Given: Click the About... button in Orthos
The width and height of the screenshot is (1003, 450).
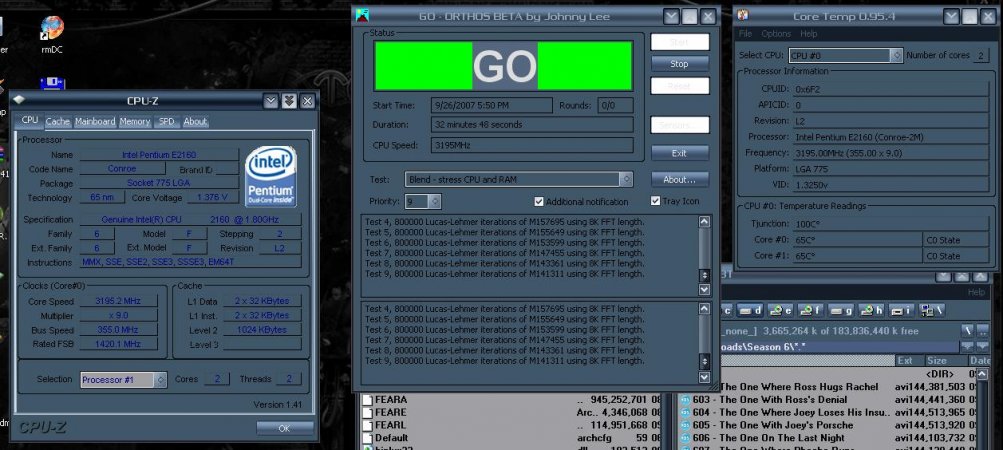Looking at the screenshot, I should (x=679, y=180).
